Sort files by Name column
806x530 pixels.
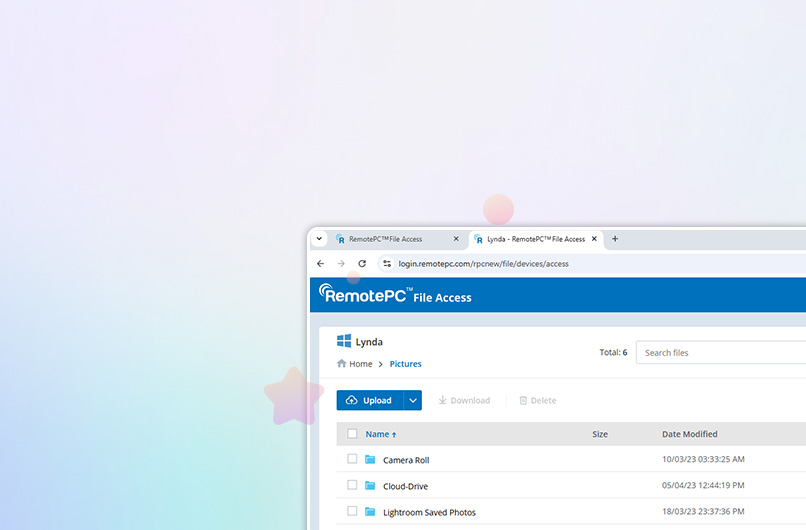(x=381, y=434)
